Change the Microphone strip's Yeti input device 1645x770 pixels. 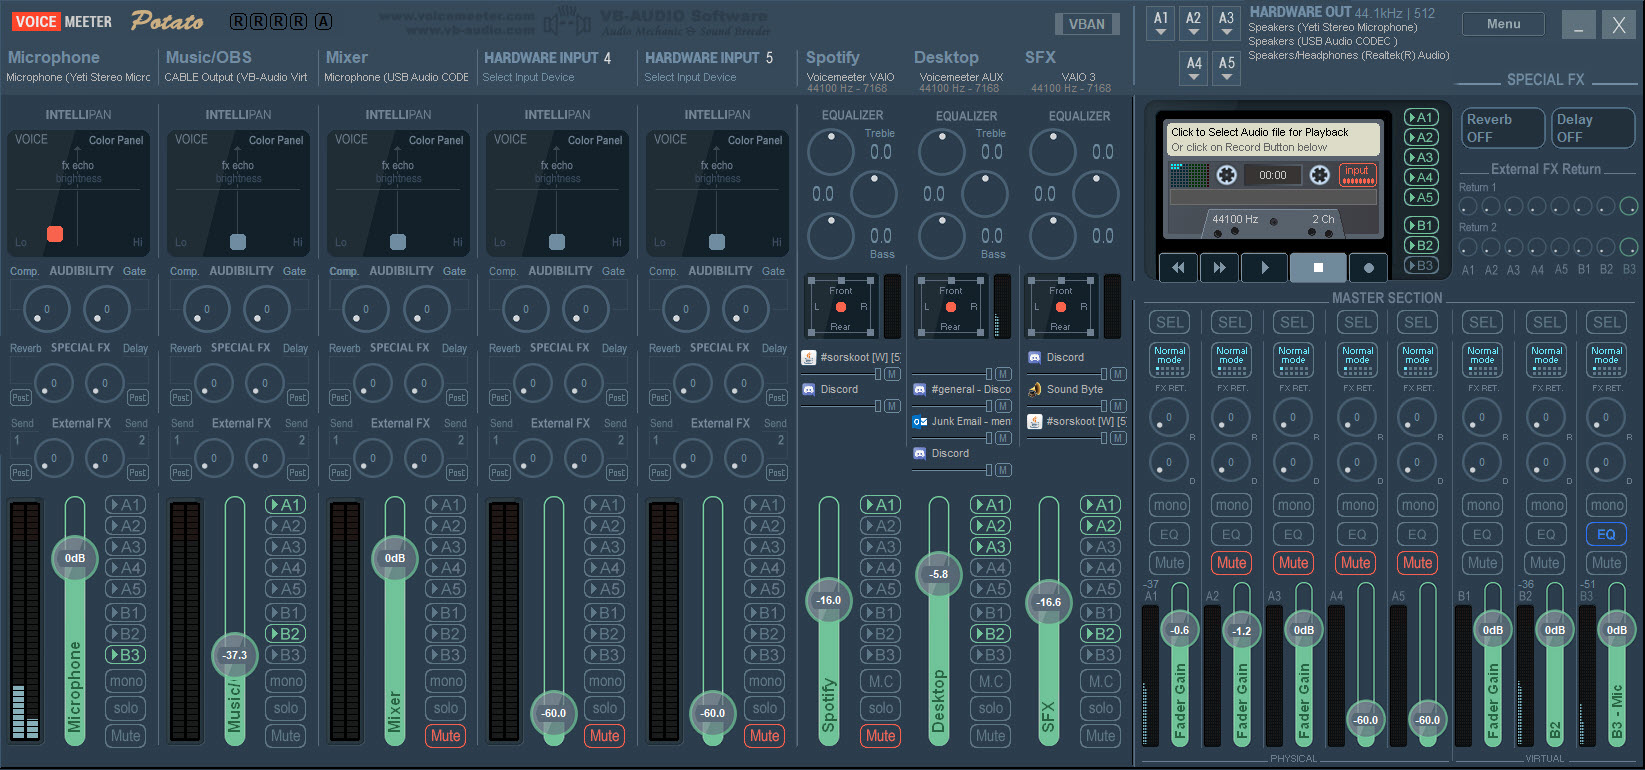(x=78, y=77)
